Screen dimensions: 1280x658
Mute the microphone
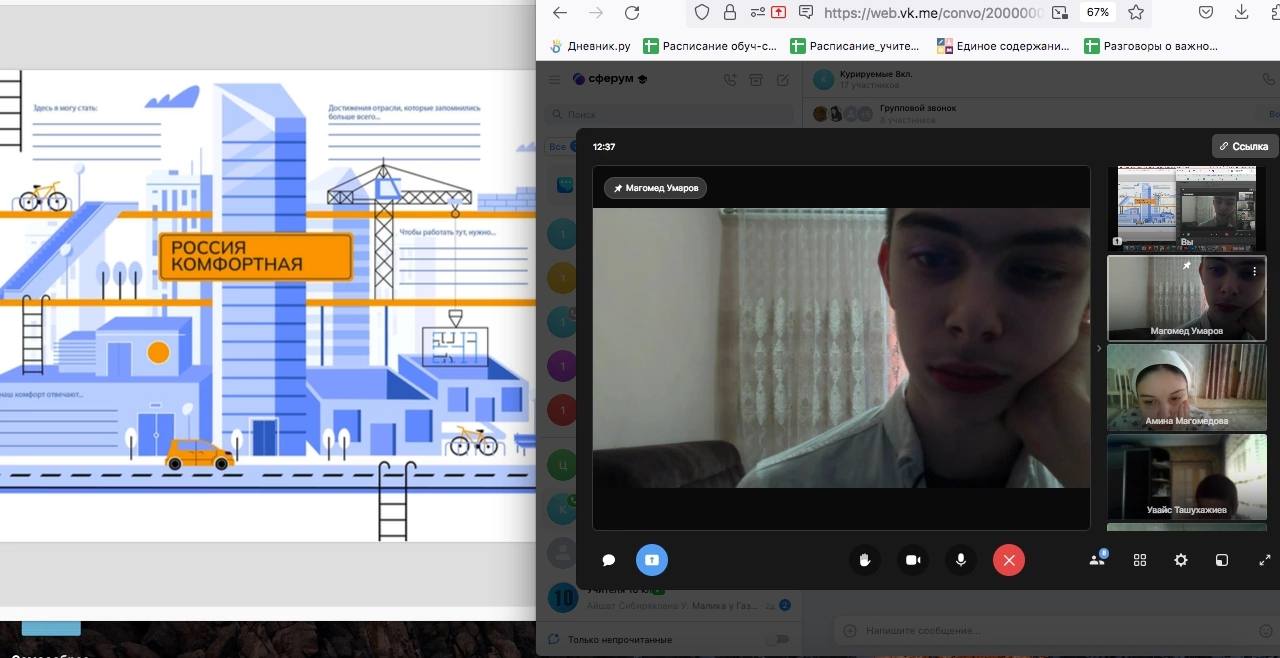click(x=961, y=560)
